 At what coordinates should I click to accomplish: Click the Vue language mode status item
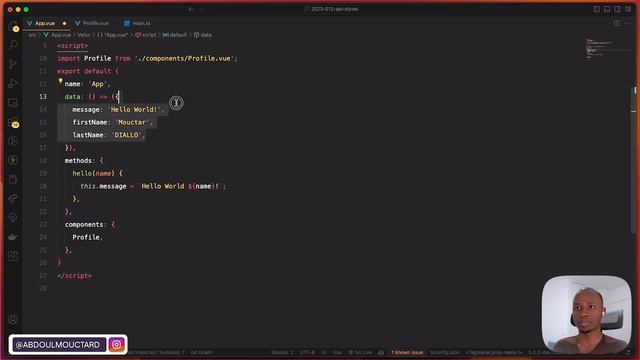[337, 352]
